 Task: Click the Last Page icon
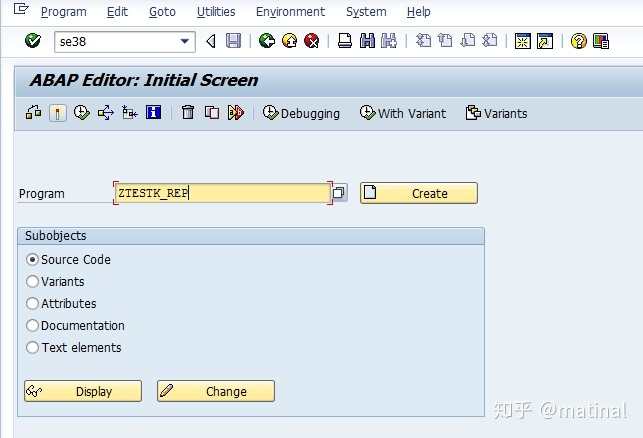pyautogui.click(x=490, y=41)
